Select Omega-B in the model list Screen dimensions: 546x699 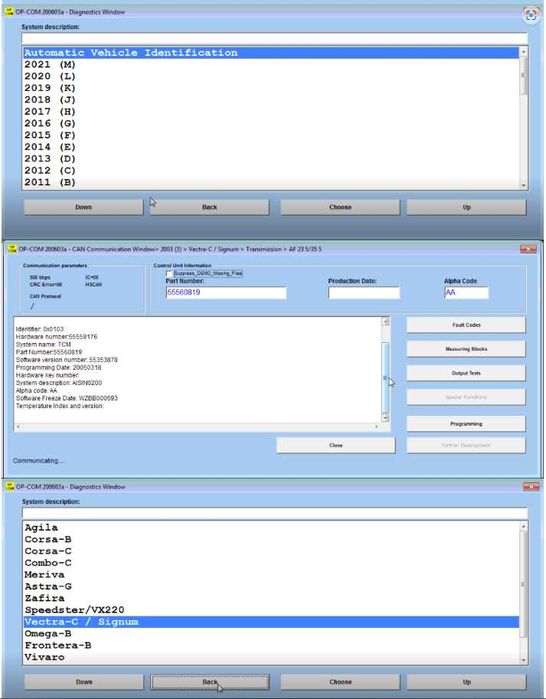pos(271,634)
